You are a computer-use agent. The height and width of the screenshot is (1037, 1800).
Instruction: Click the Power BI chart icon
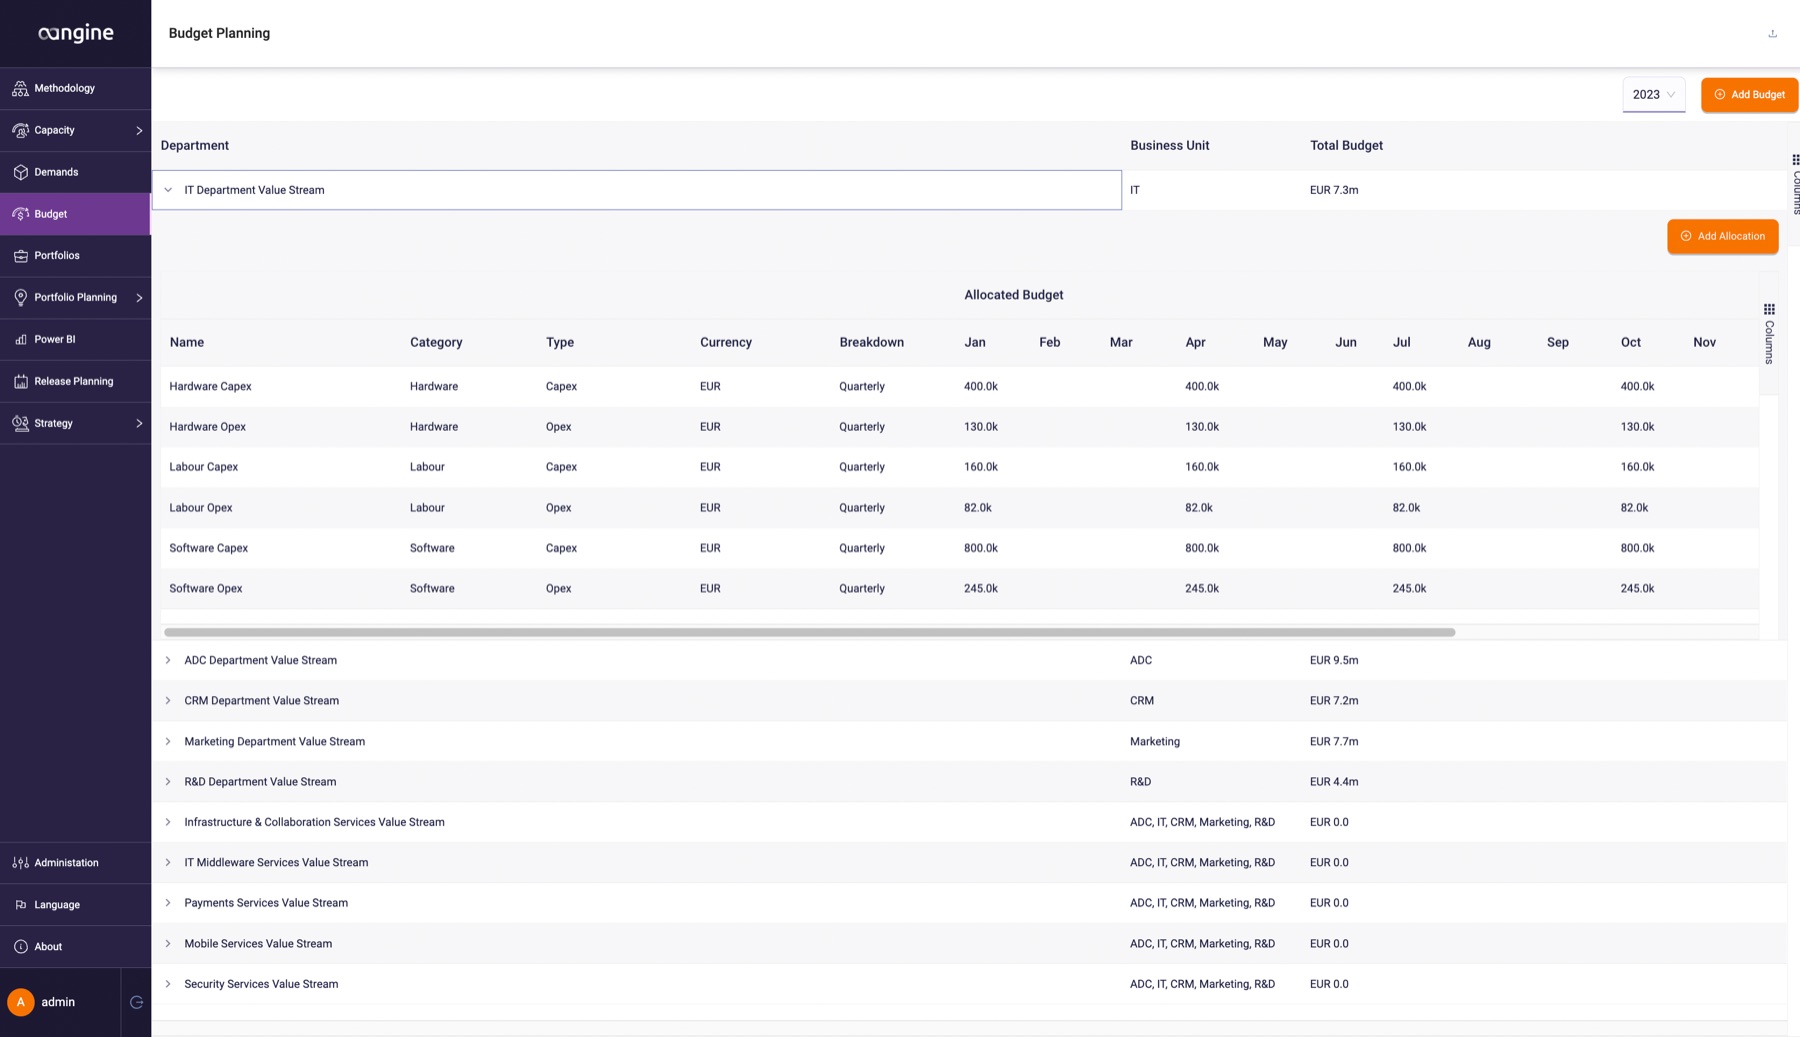click(x=20, y=340)
